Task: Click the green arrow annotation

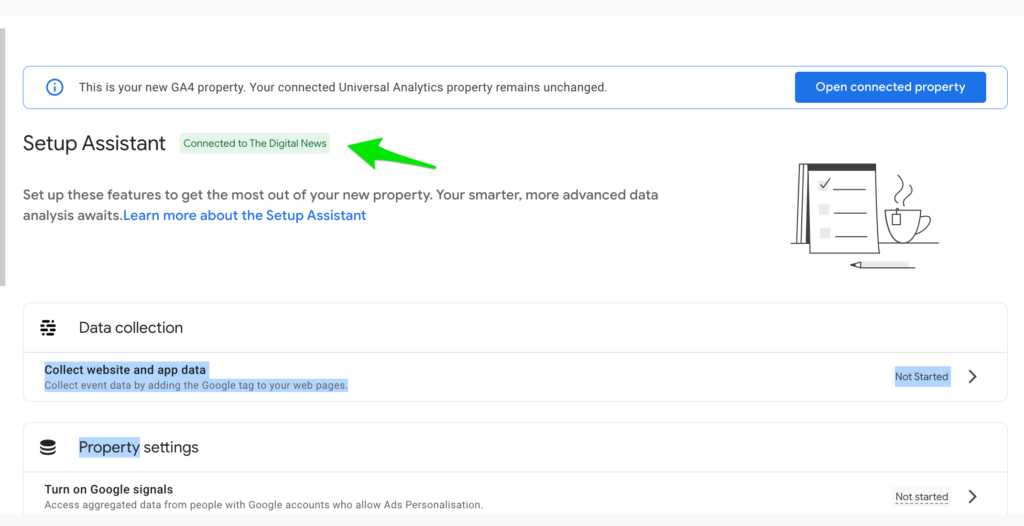Action: pyautogui.click(x=391, y=154)
